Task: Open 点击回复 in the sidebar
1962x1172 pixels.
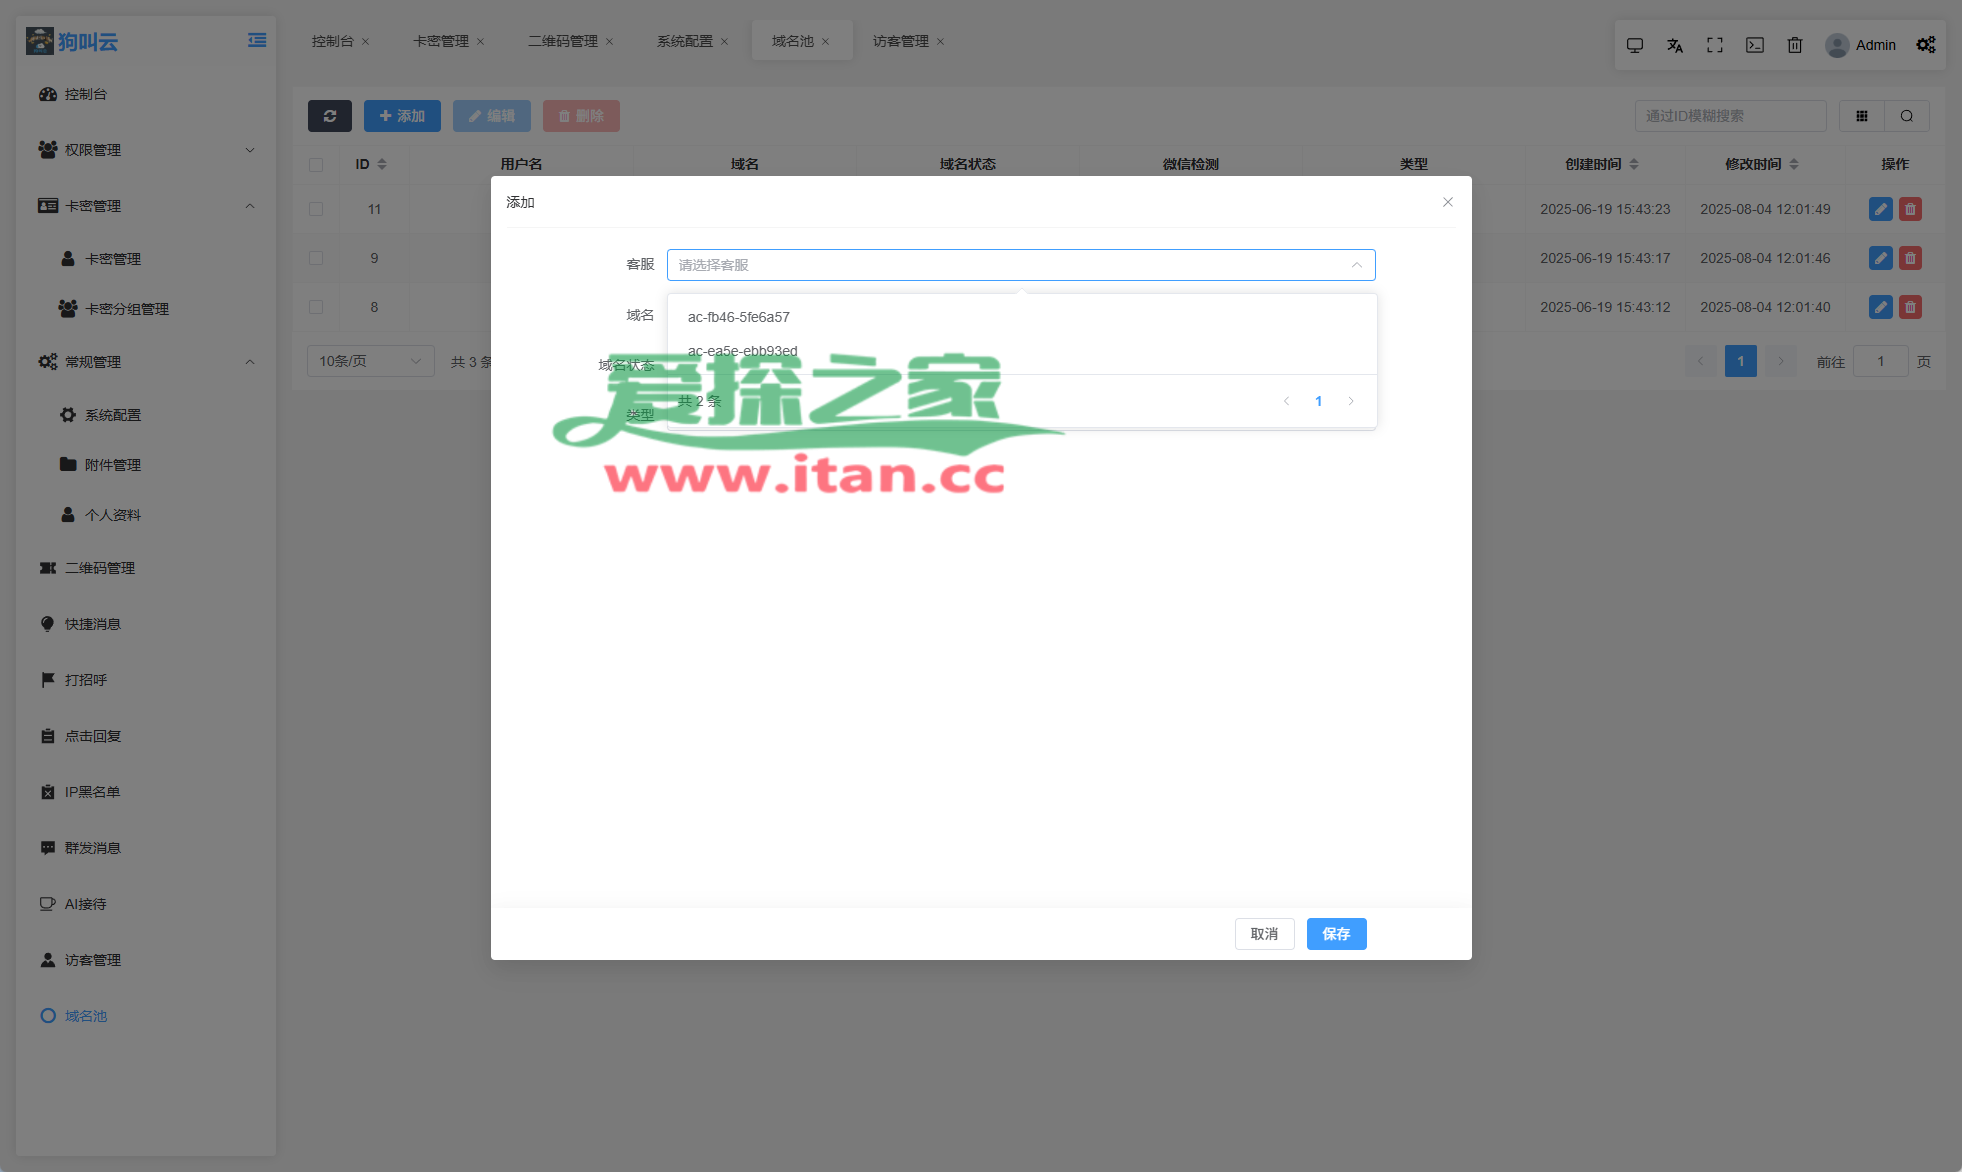Action: (x=146, y=736)
